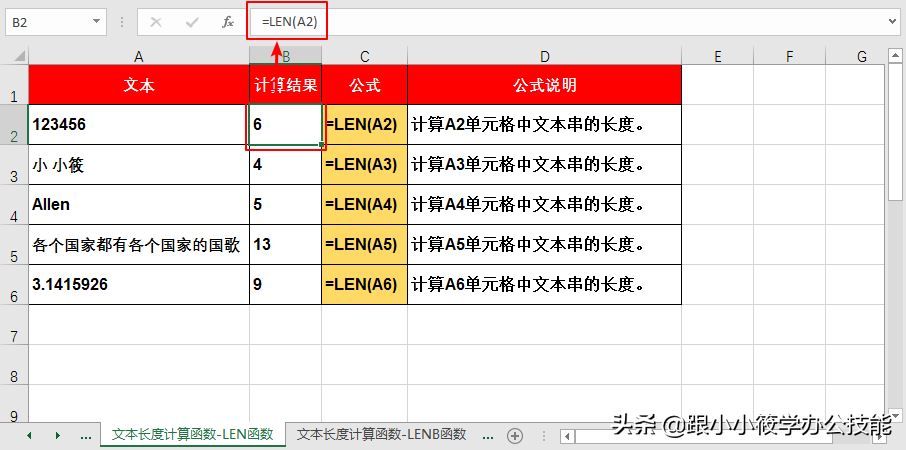Screen dimensions: 906x450
Task: Click result cell showing 4
Action: click(x=285, y=165)
